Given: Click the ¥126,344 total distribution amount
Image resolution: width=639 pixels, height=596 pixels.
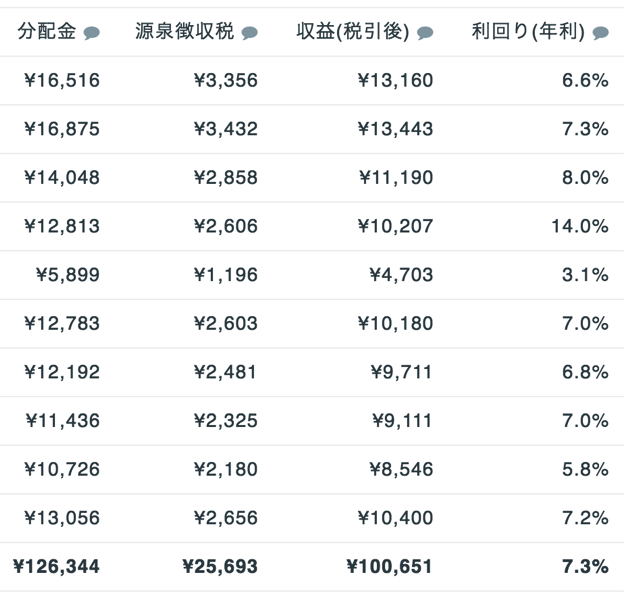Looking at the screenshot, I should 56,567.
